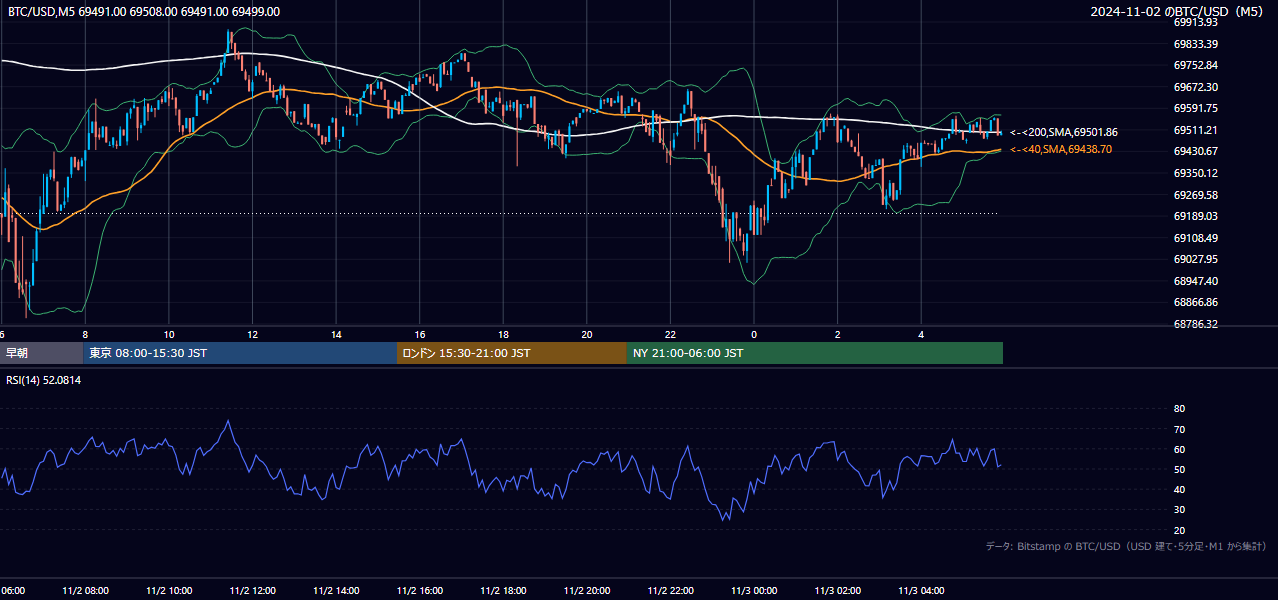Screen dimensions: 1278x600
Task: Click price axis label 69269.58
Action: click(1195, 195)
